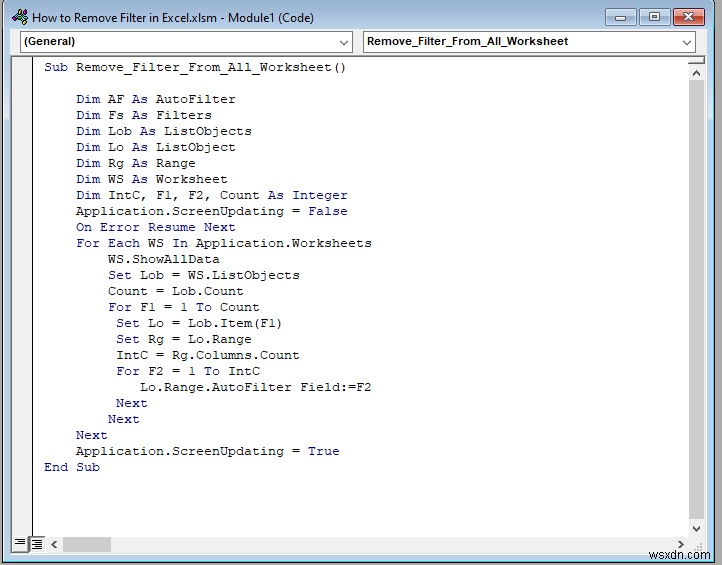Click 'Application.ScreenUpdating = True' line
The height and width of the screenshot is (565, 722).
point(208,451)
